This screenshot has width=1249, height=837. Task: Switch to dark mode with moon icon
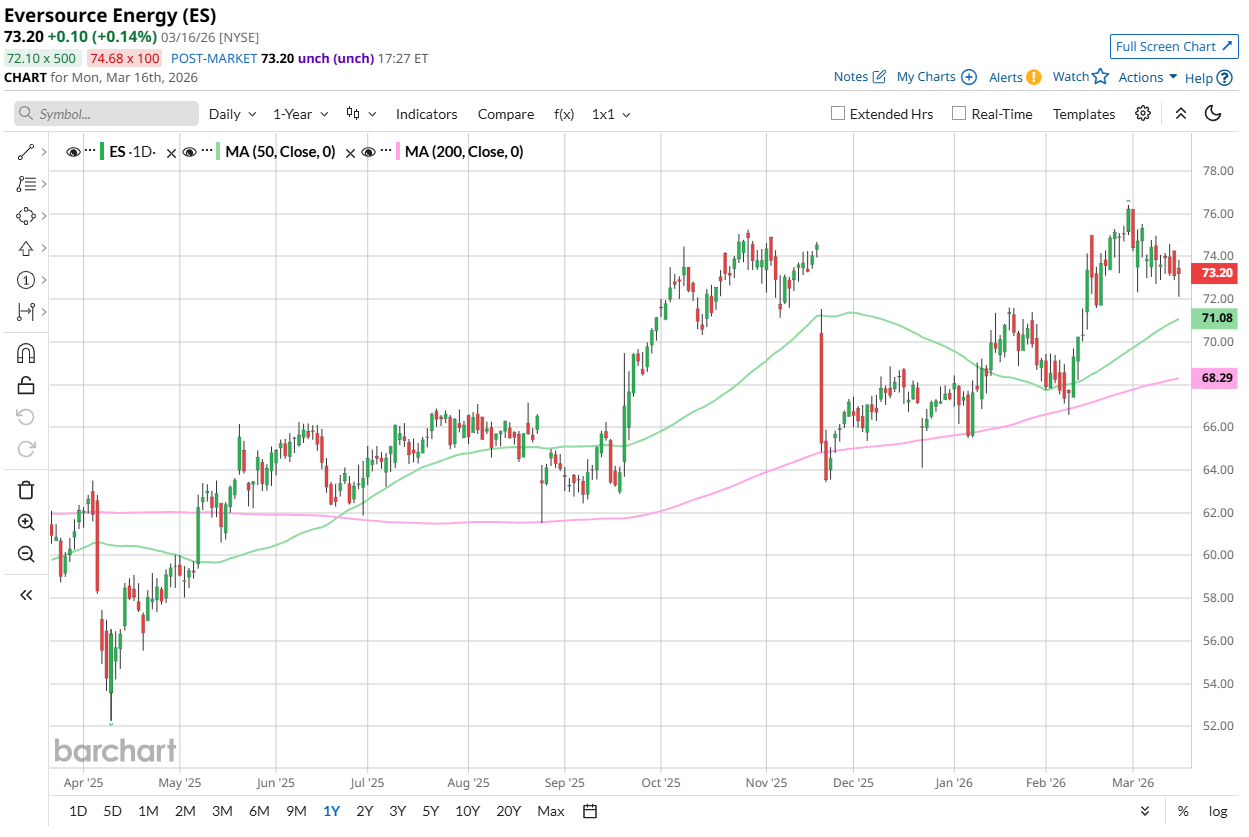tap(1213, 114)
